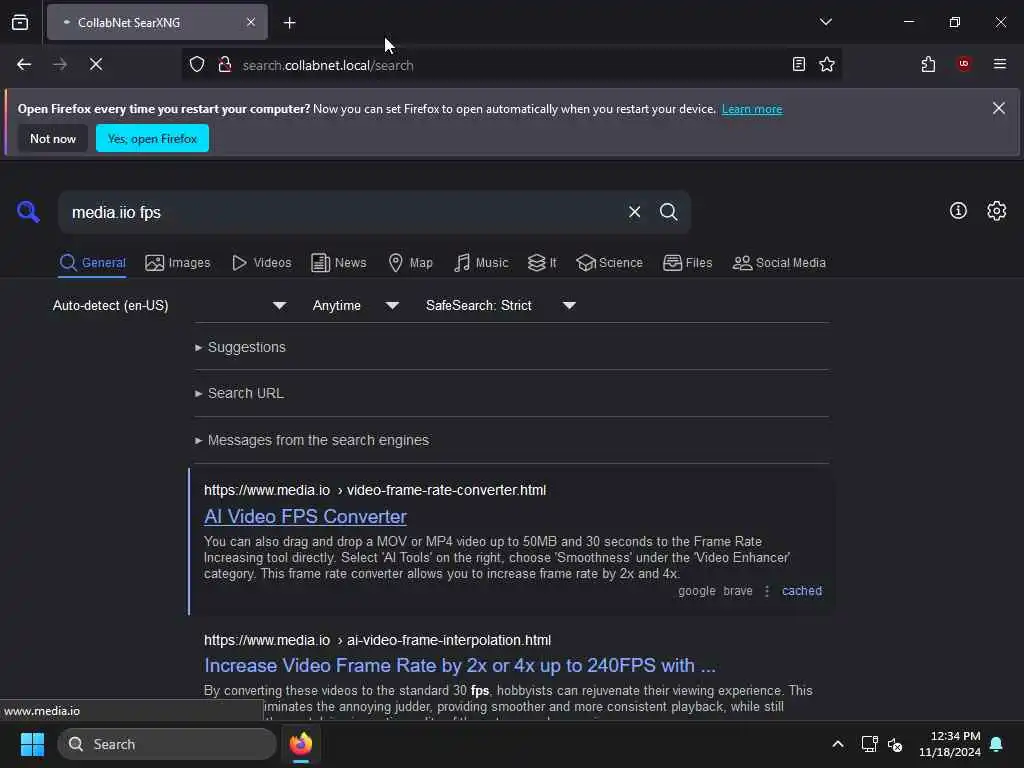Screen dimensions: 1024x768
Task: Open the extensions puzzle icon
Action: [928, 65]
